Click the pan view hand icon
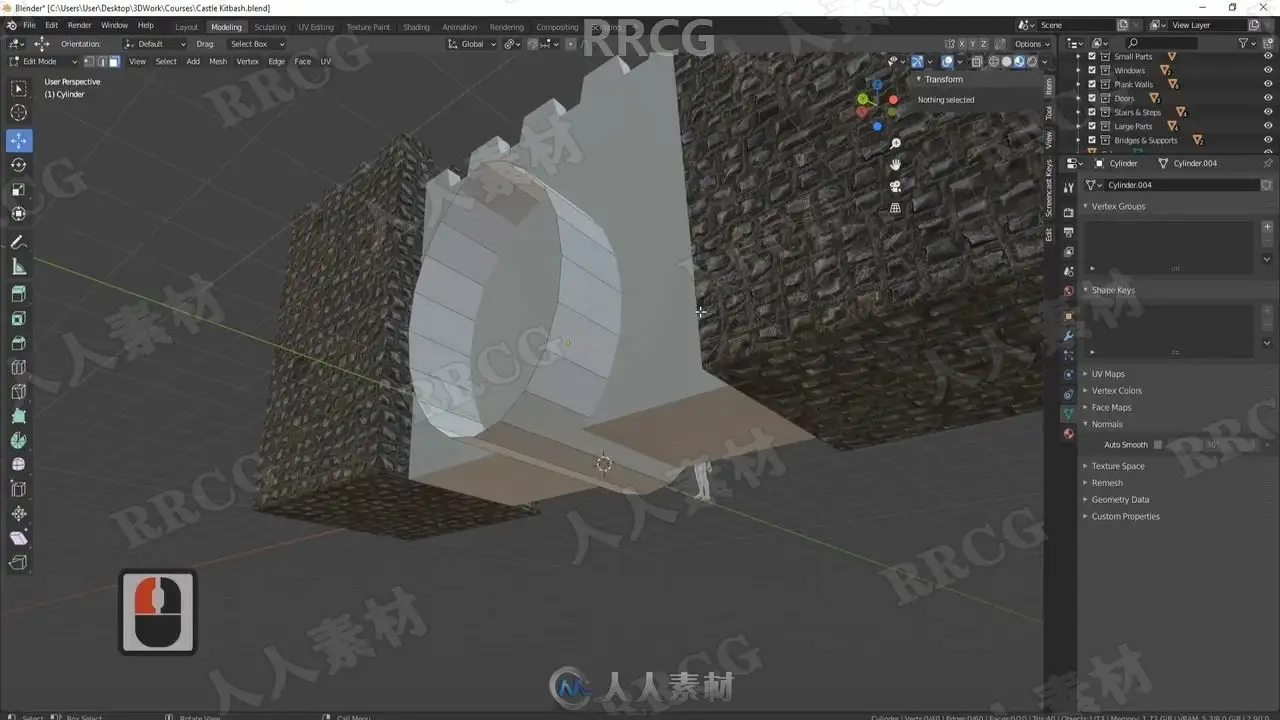The image size is (1280, 720). click(x=895, y=165)
